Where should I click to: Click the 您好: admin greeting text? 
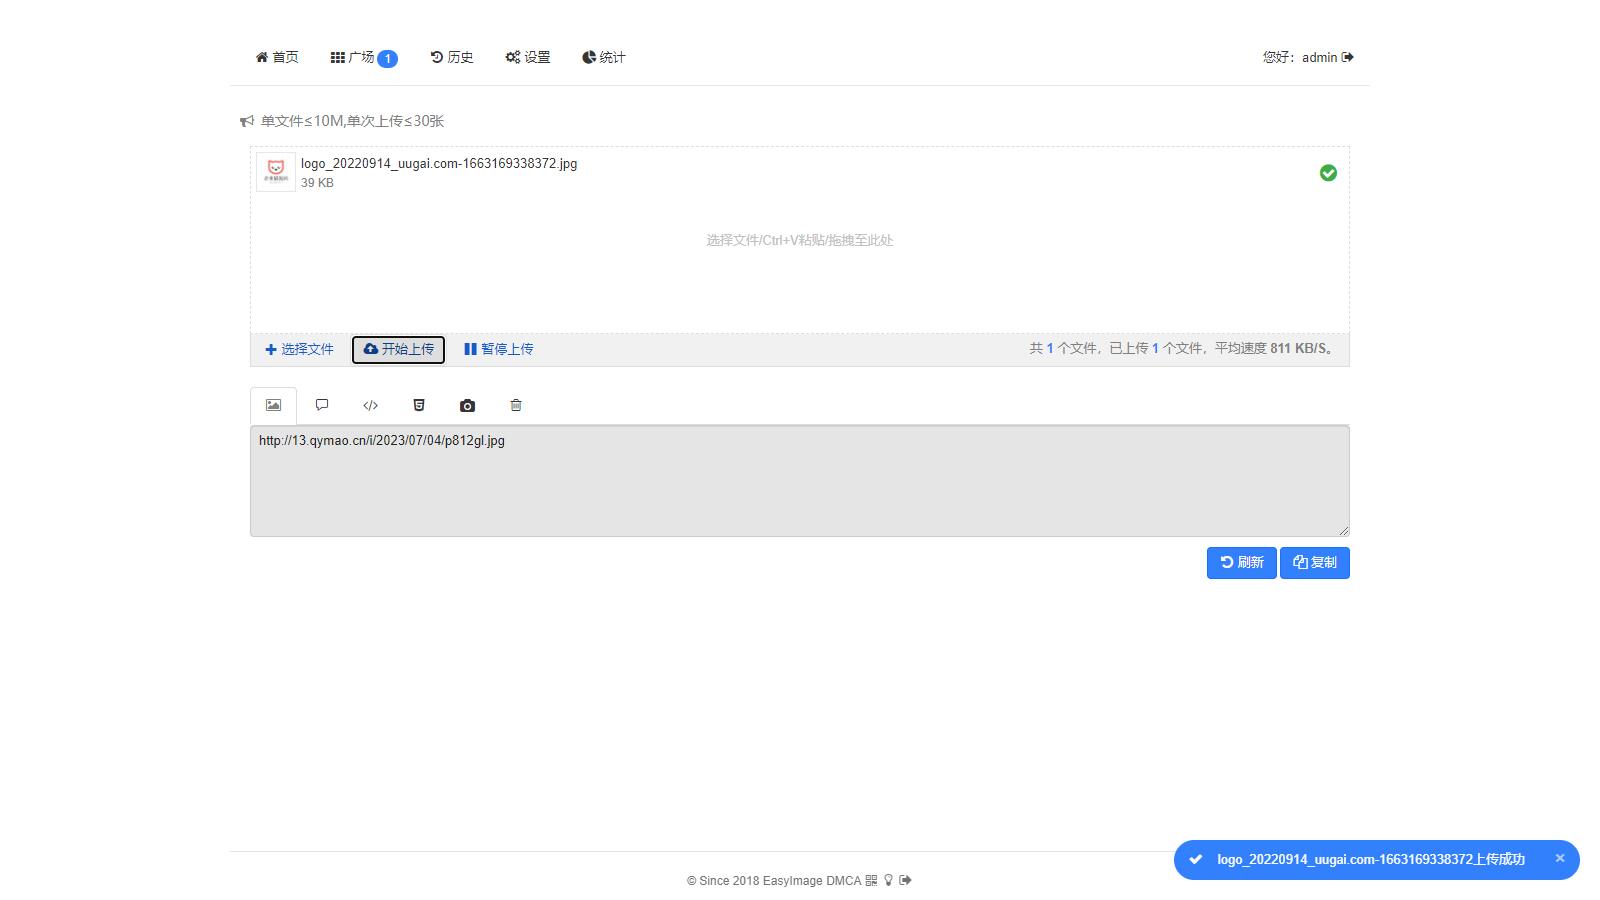(1300, 57)
